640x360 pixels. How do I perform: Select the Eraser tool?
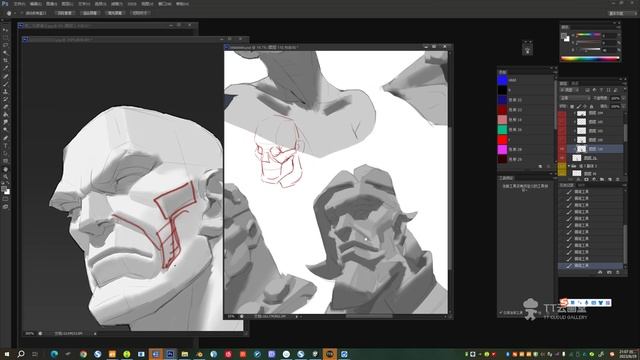coord(5,107)
